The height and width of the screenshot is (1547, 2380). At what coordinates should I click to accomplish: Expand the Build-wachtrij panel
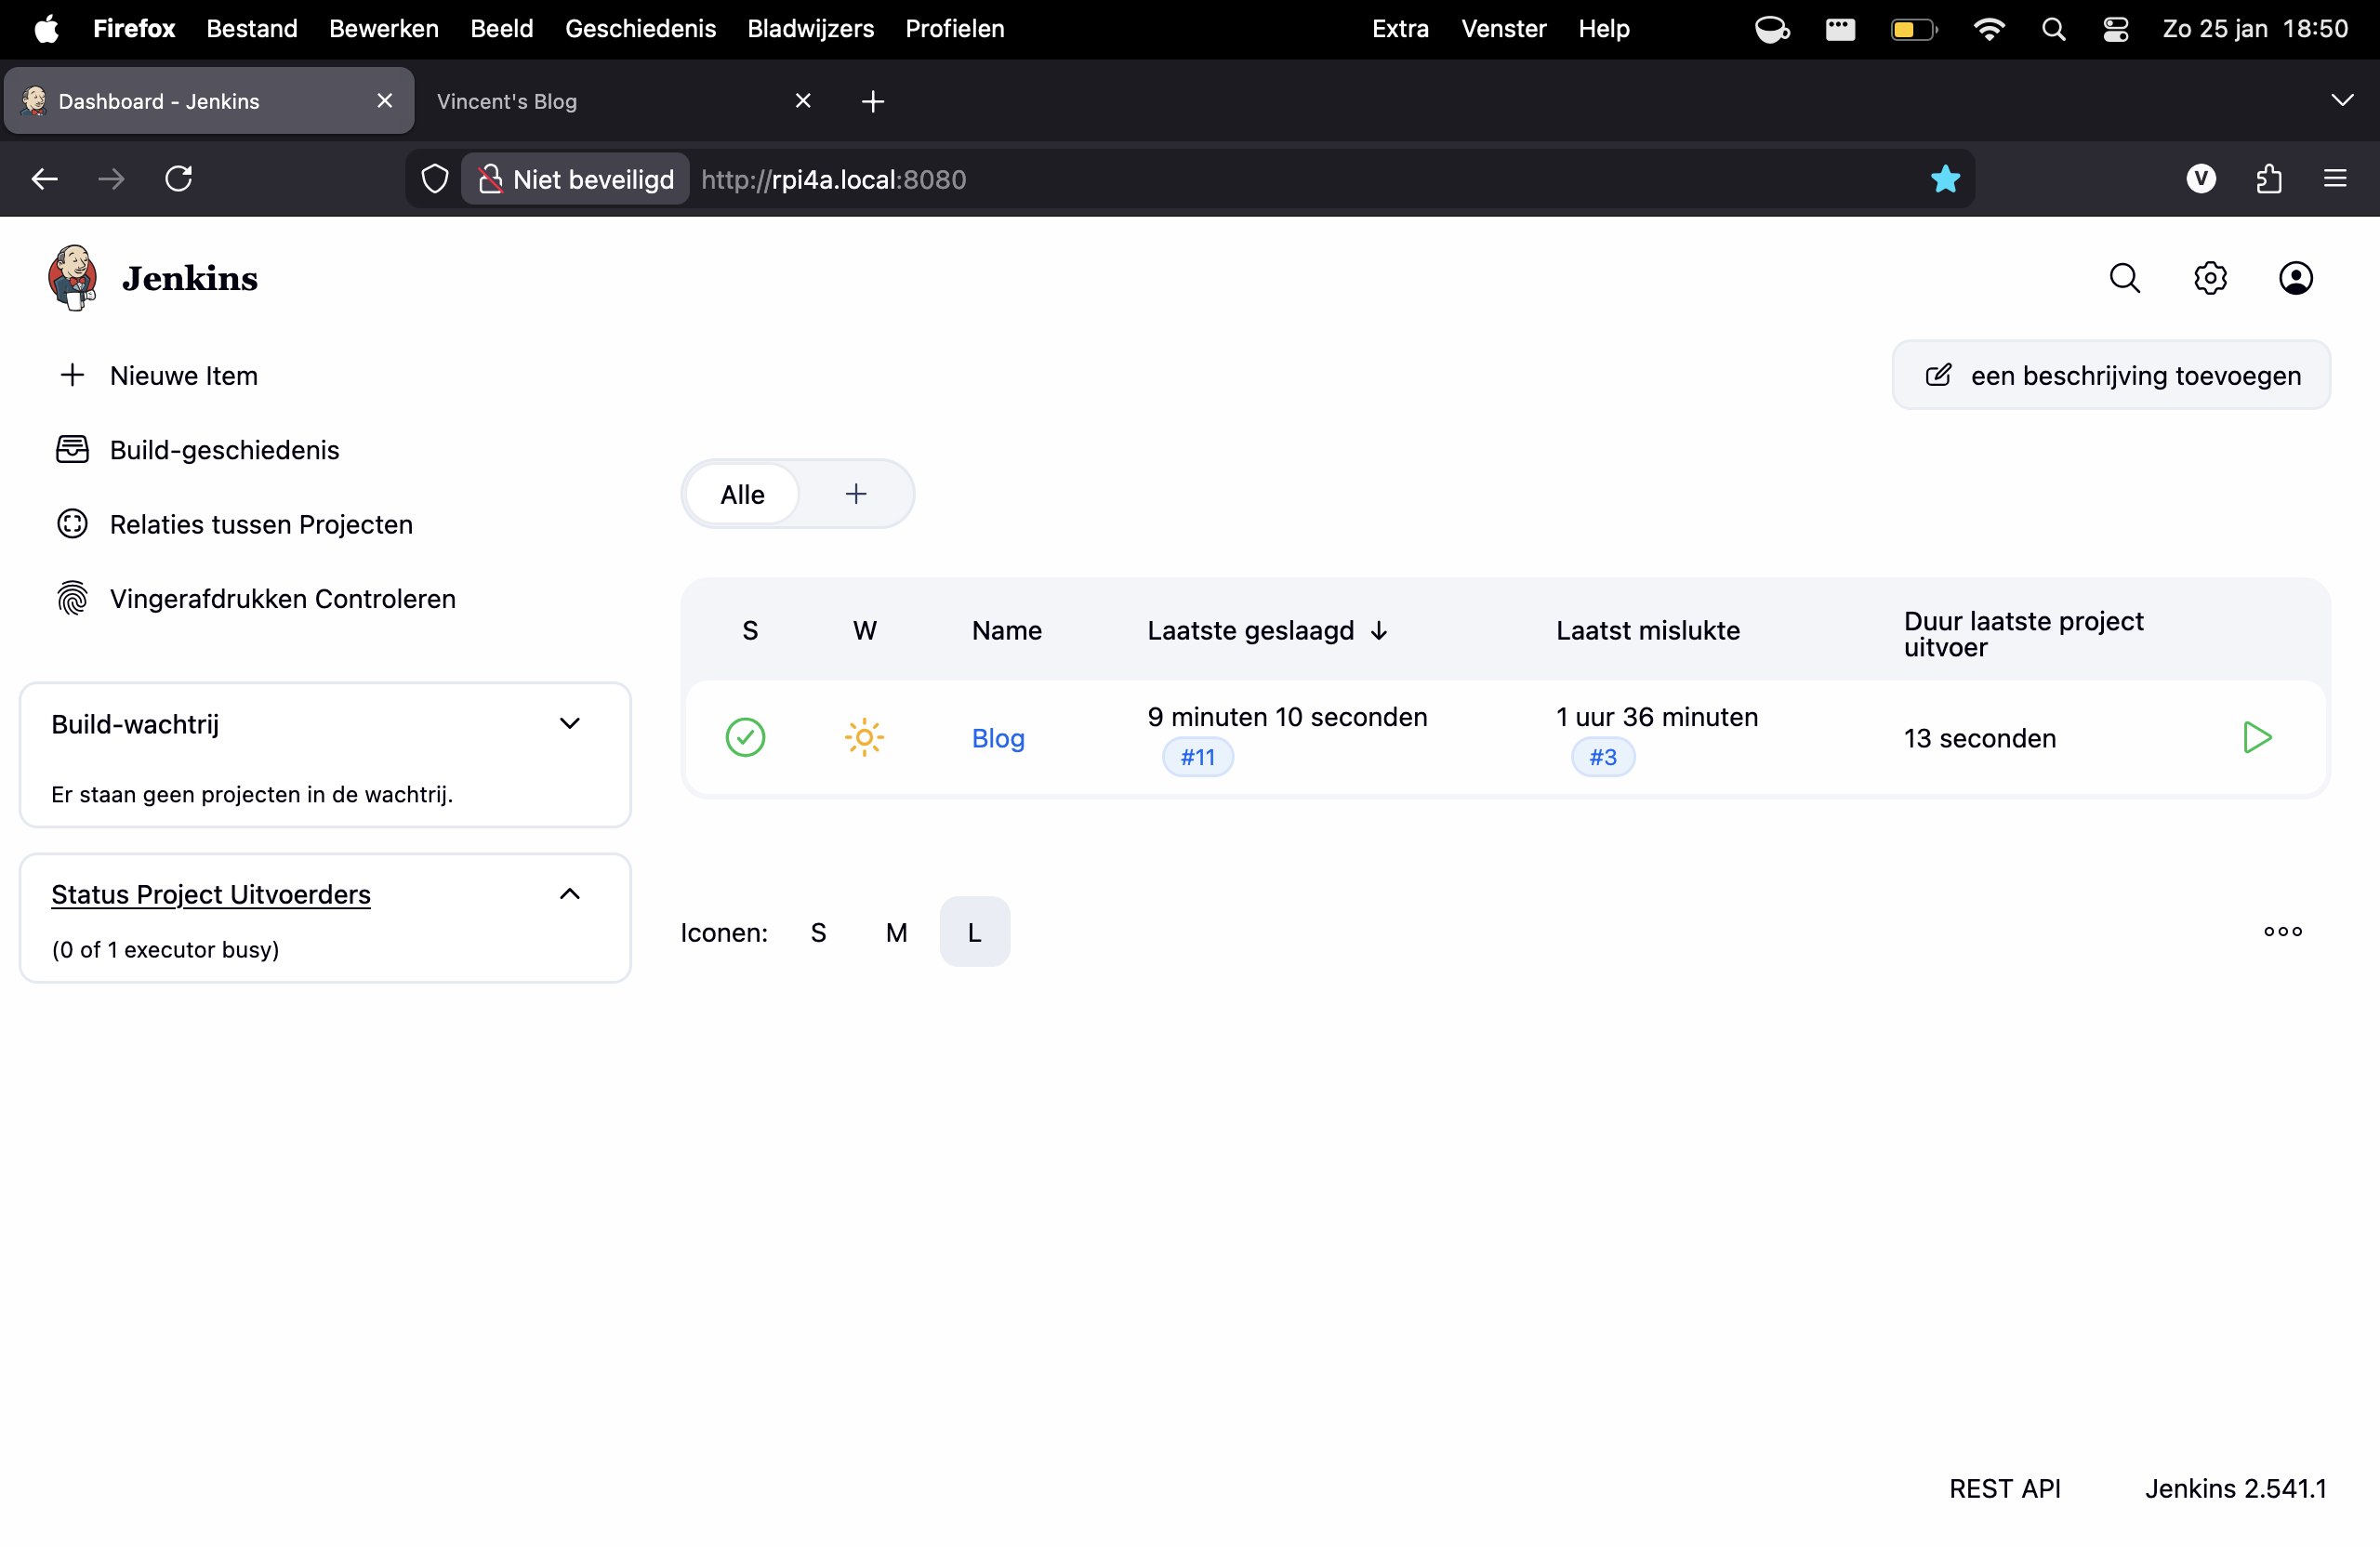tap(570, 723)
